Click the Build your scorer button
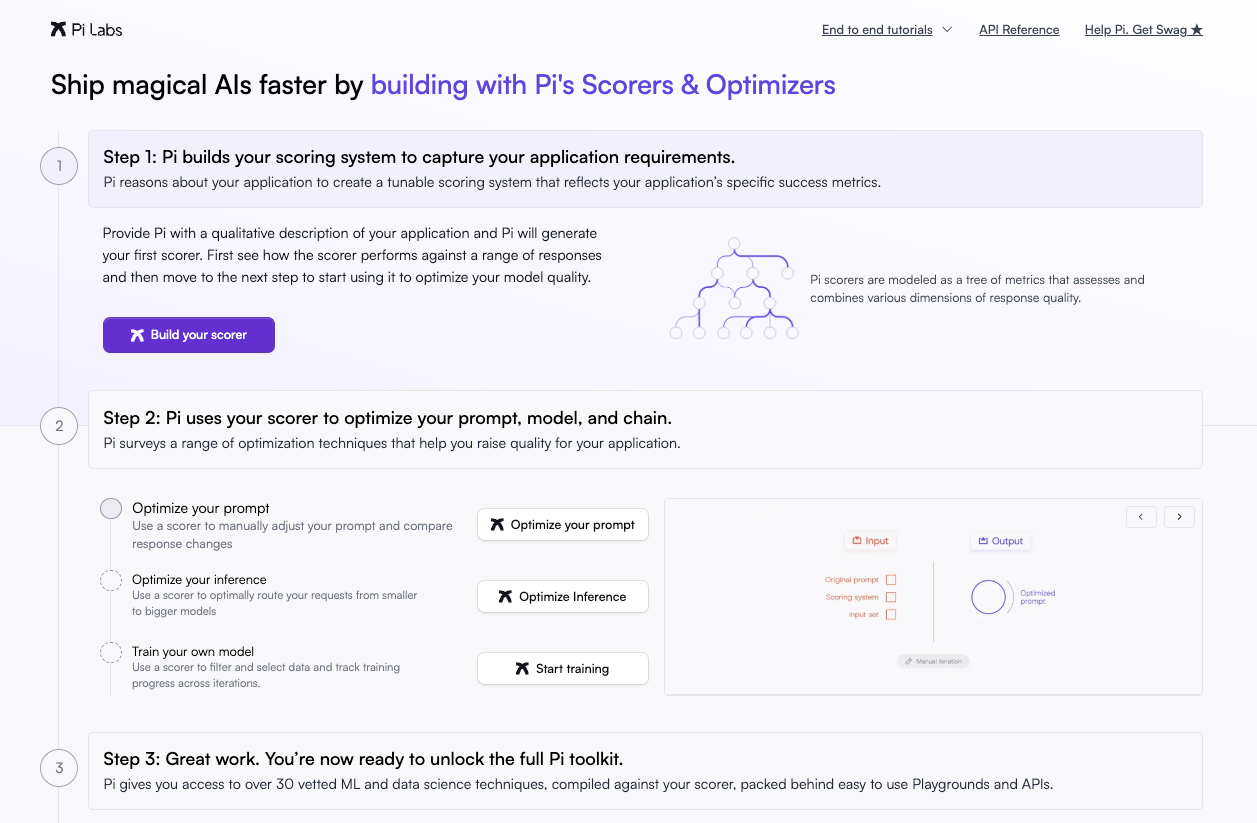Viewport: 1257px width, 823px height. (x=189, y=335)
